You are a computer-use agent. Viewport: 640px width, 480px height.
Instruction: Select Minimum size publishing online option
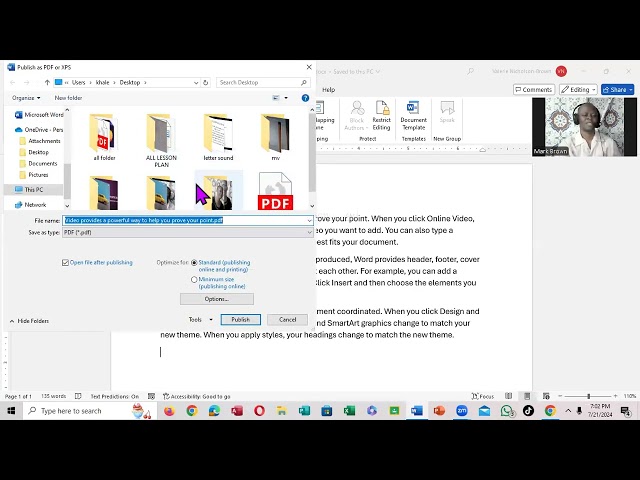pos(194,280)
